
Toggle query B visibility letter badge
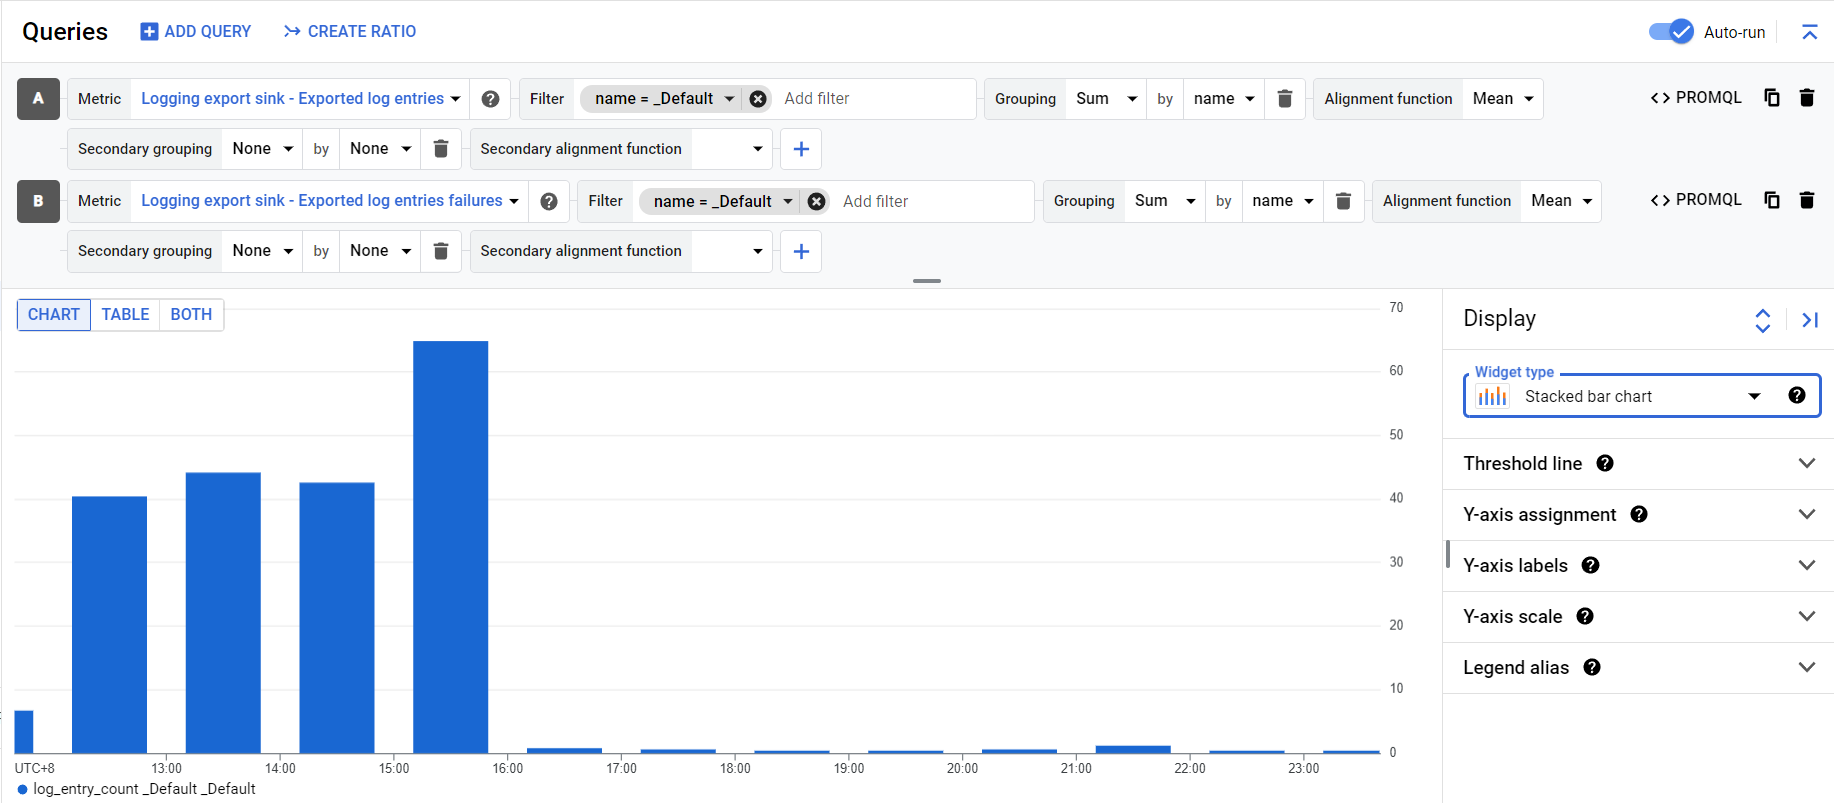[38, 201]
